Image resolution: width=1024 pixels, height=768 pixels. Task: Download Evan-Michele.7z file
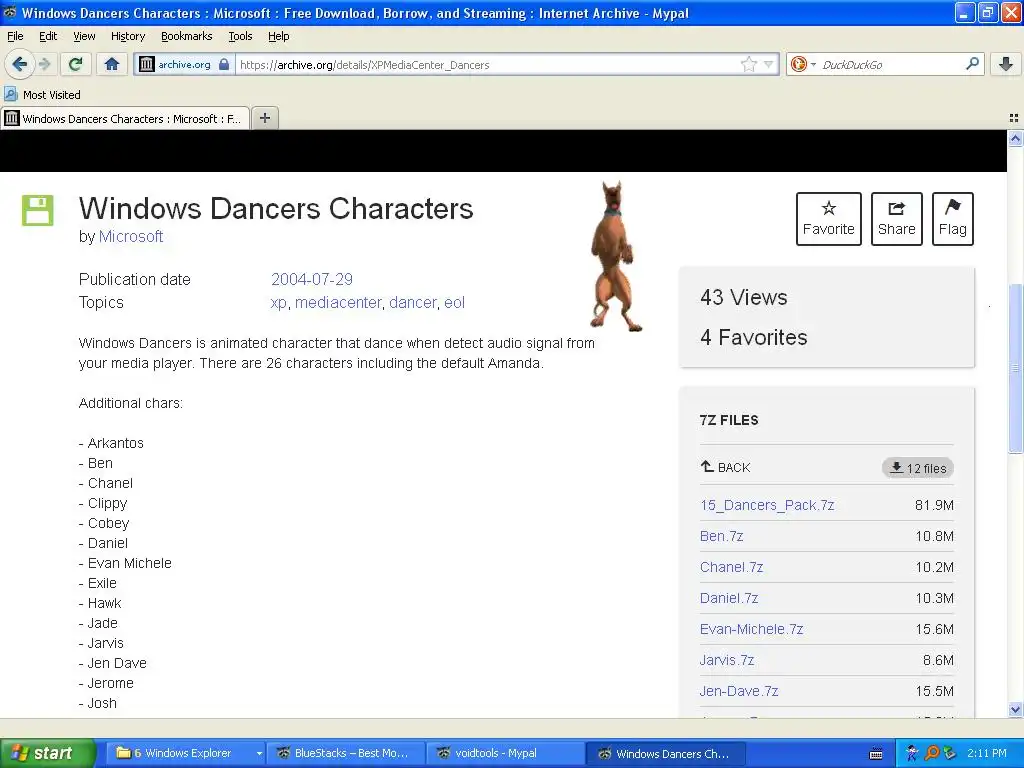click(x=751, y=630)
